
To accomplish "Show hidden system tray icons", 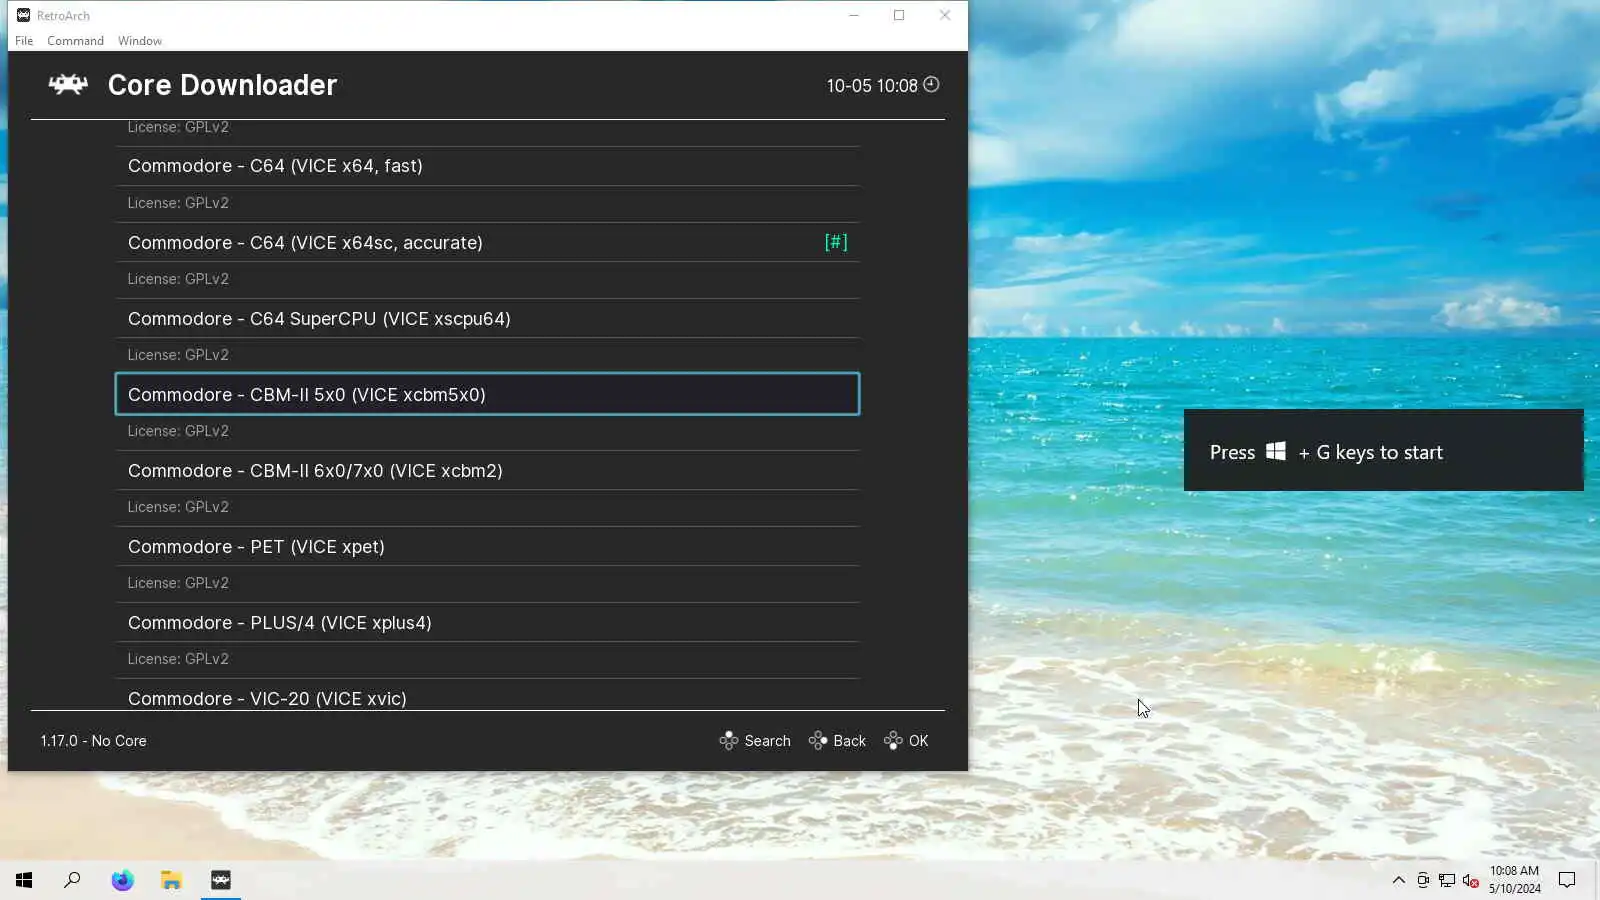I will click(1399, 880).
